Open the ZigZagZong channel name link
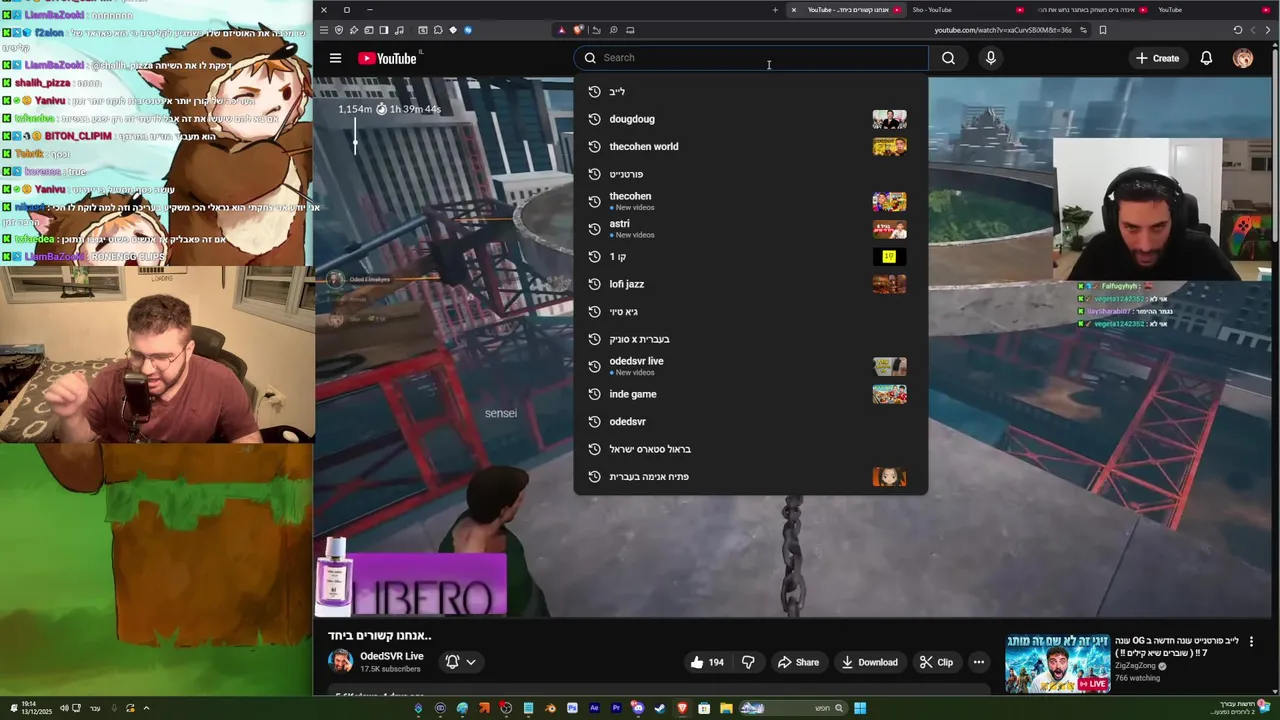The height and width of the screenshot is (720, 1280). point(1135,665)
